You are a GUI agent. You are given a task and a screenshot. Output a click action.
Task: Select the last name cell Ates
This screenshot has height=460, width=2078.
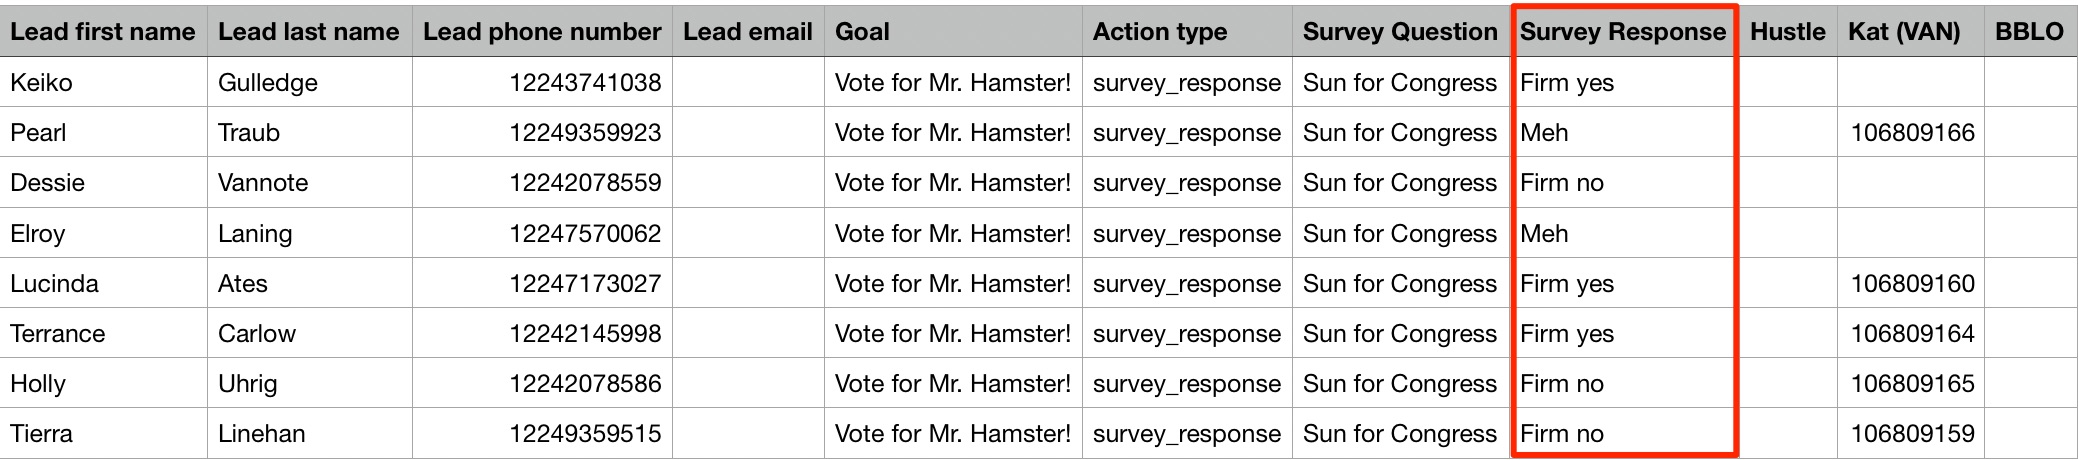pyautogui.click(x=310, y=283)
